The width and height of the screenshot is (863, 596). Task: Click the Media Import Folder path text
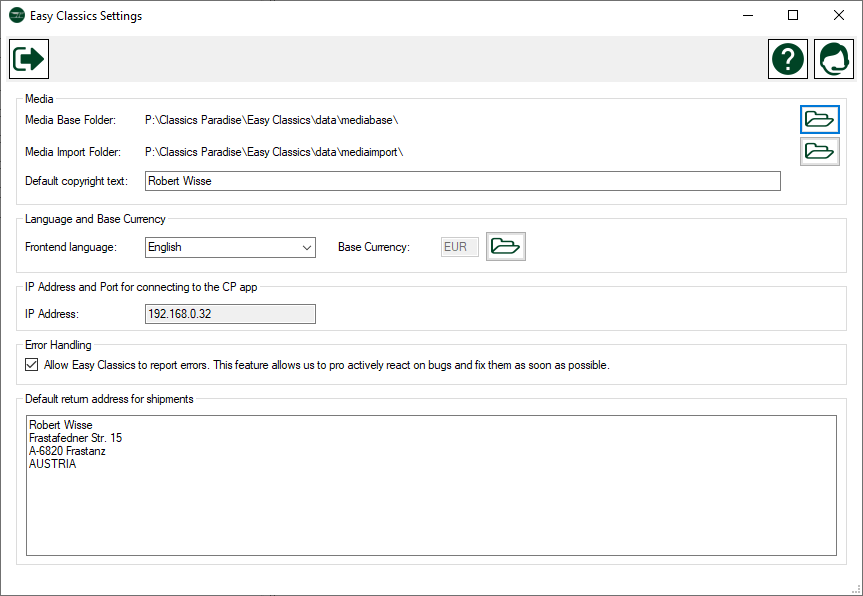(274, 152)
